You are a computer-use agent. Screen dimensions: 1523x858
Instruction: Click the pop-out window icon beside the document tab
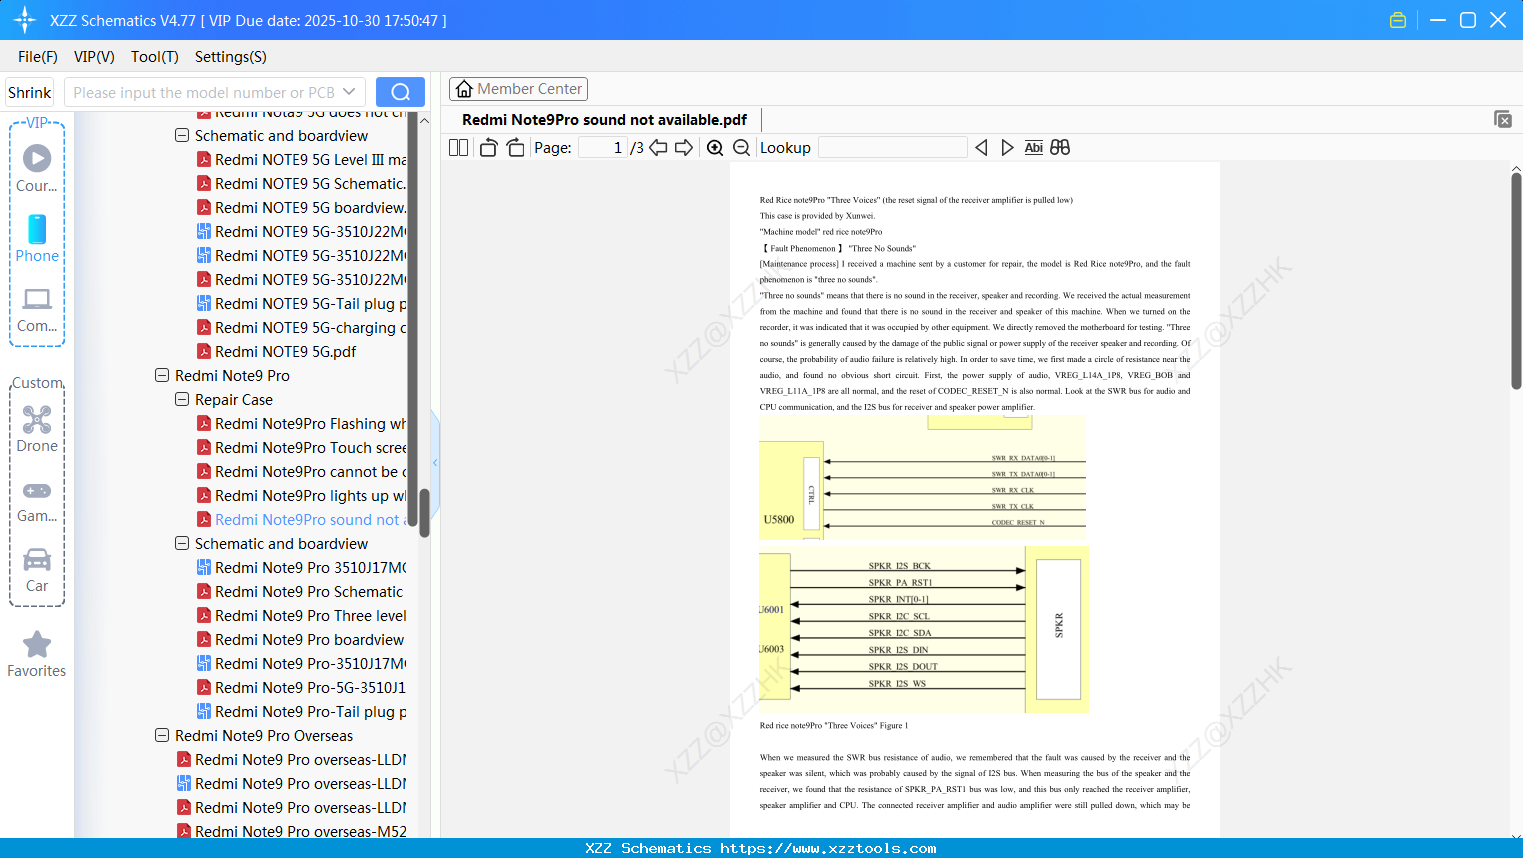coord(1503,119)
